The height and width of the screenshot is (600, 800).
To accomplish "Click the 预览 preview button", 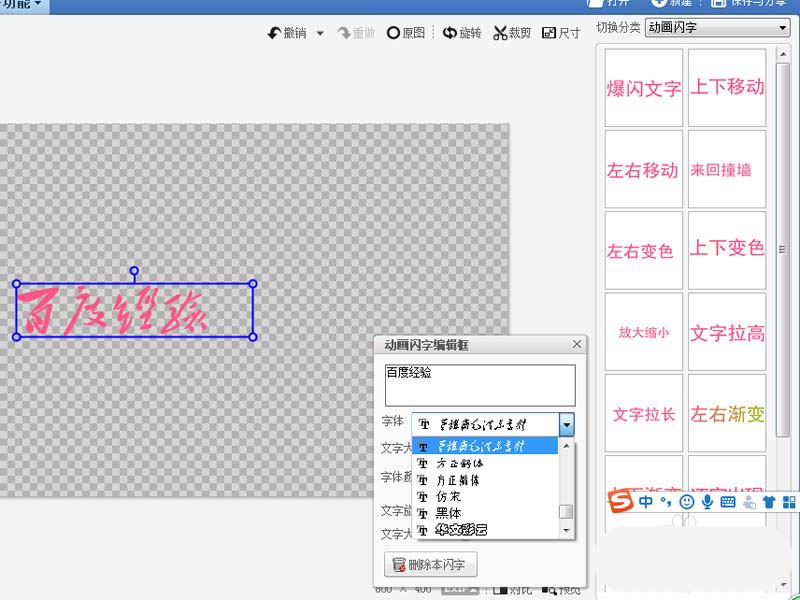I will [x=561, y=590].
